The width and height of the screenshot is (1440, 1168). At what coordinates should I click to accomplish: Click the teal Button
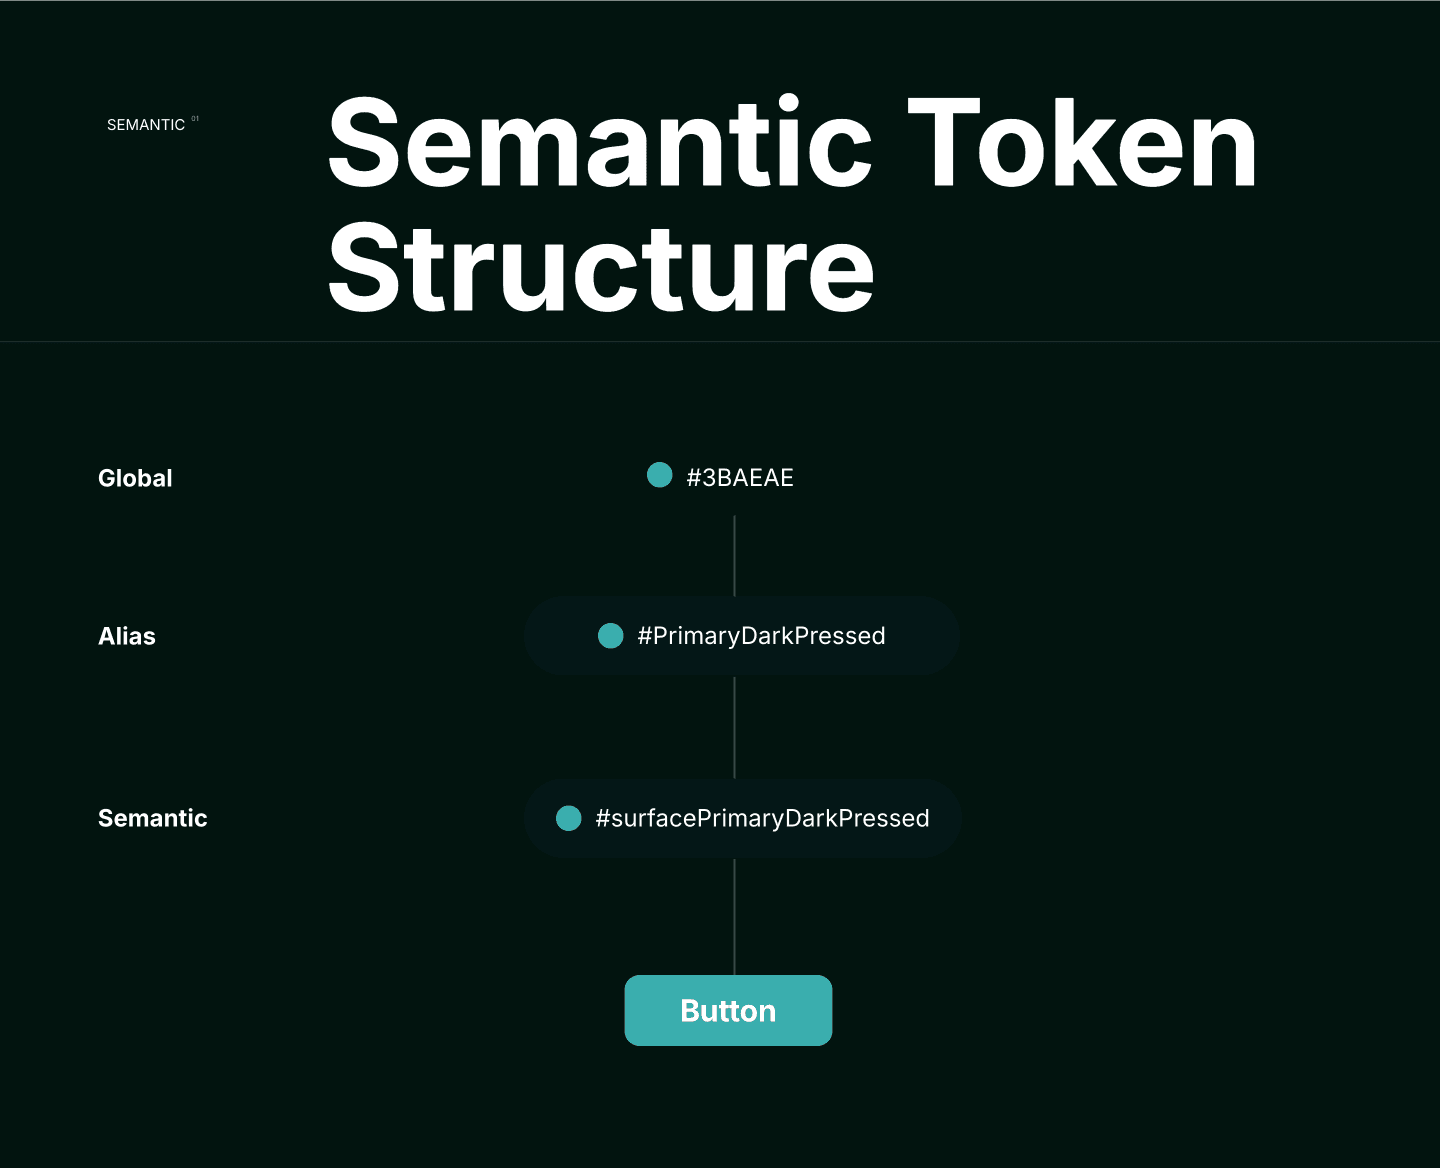tap(728, 1010)
